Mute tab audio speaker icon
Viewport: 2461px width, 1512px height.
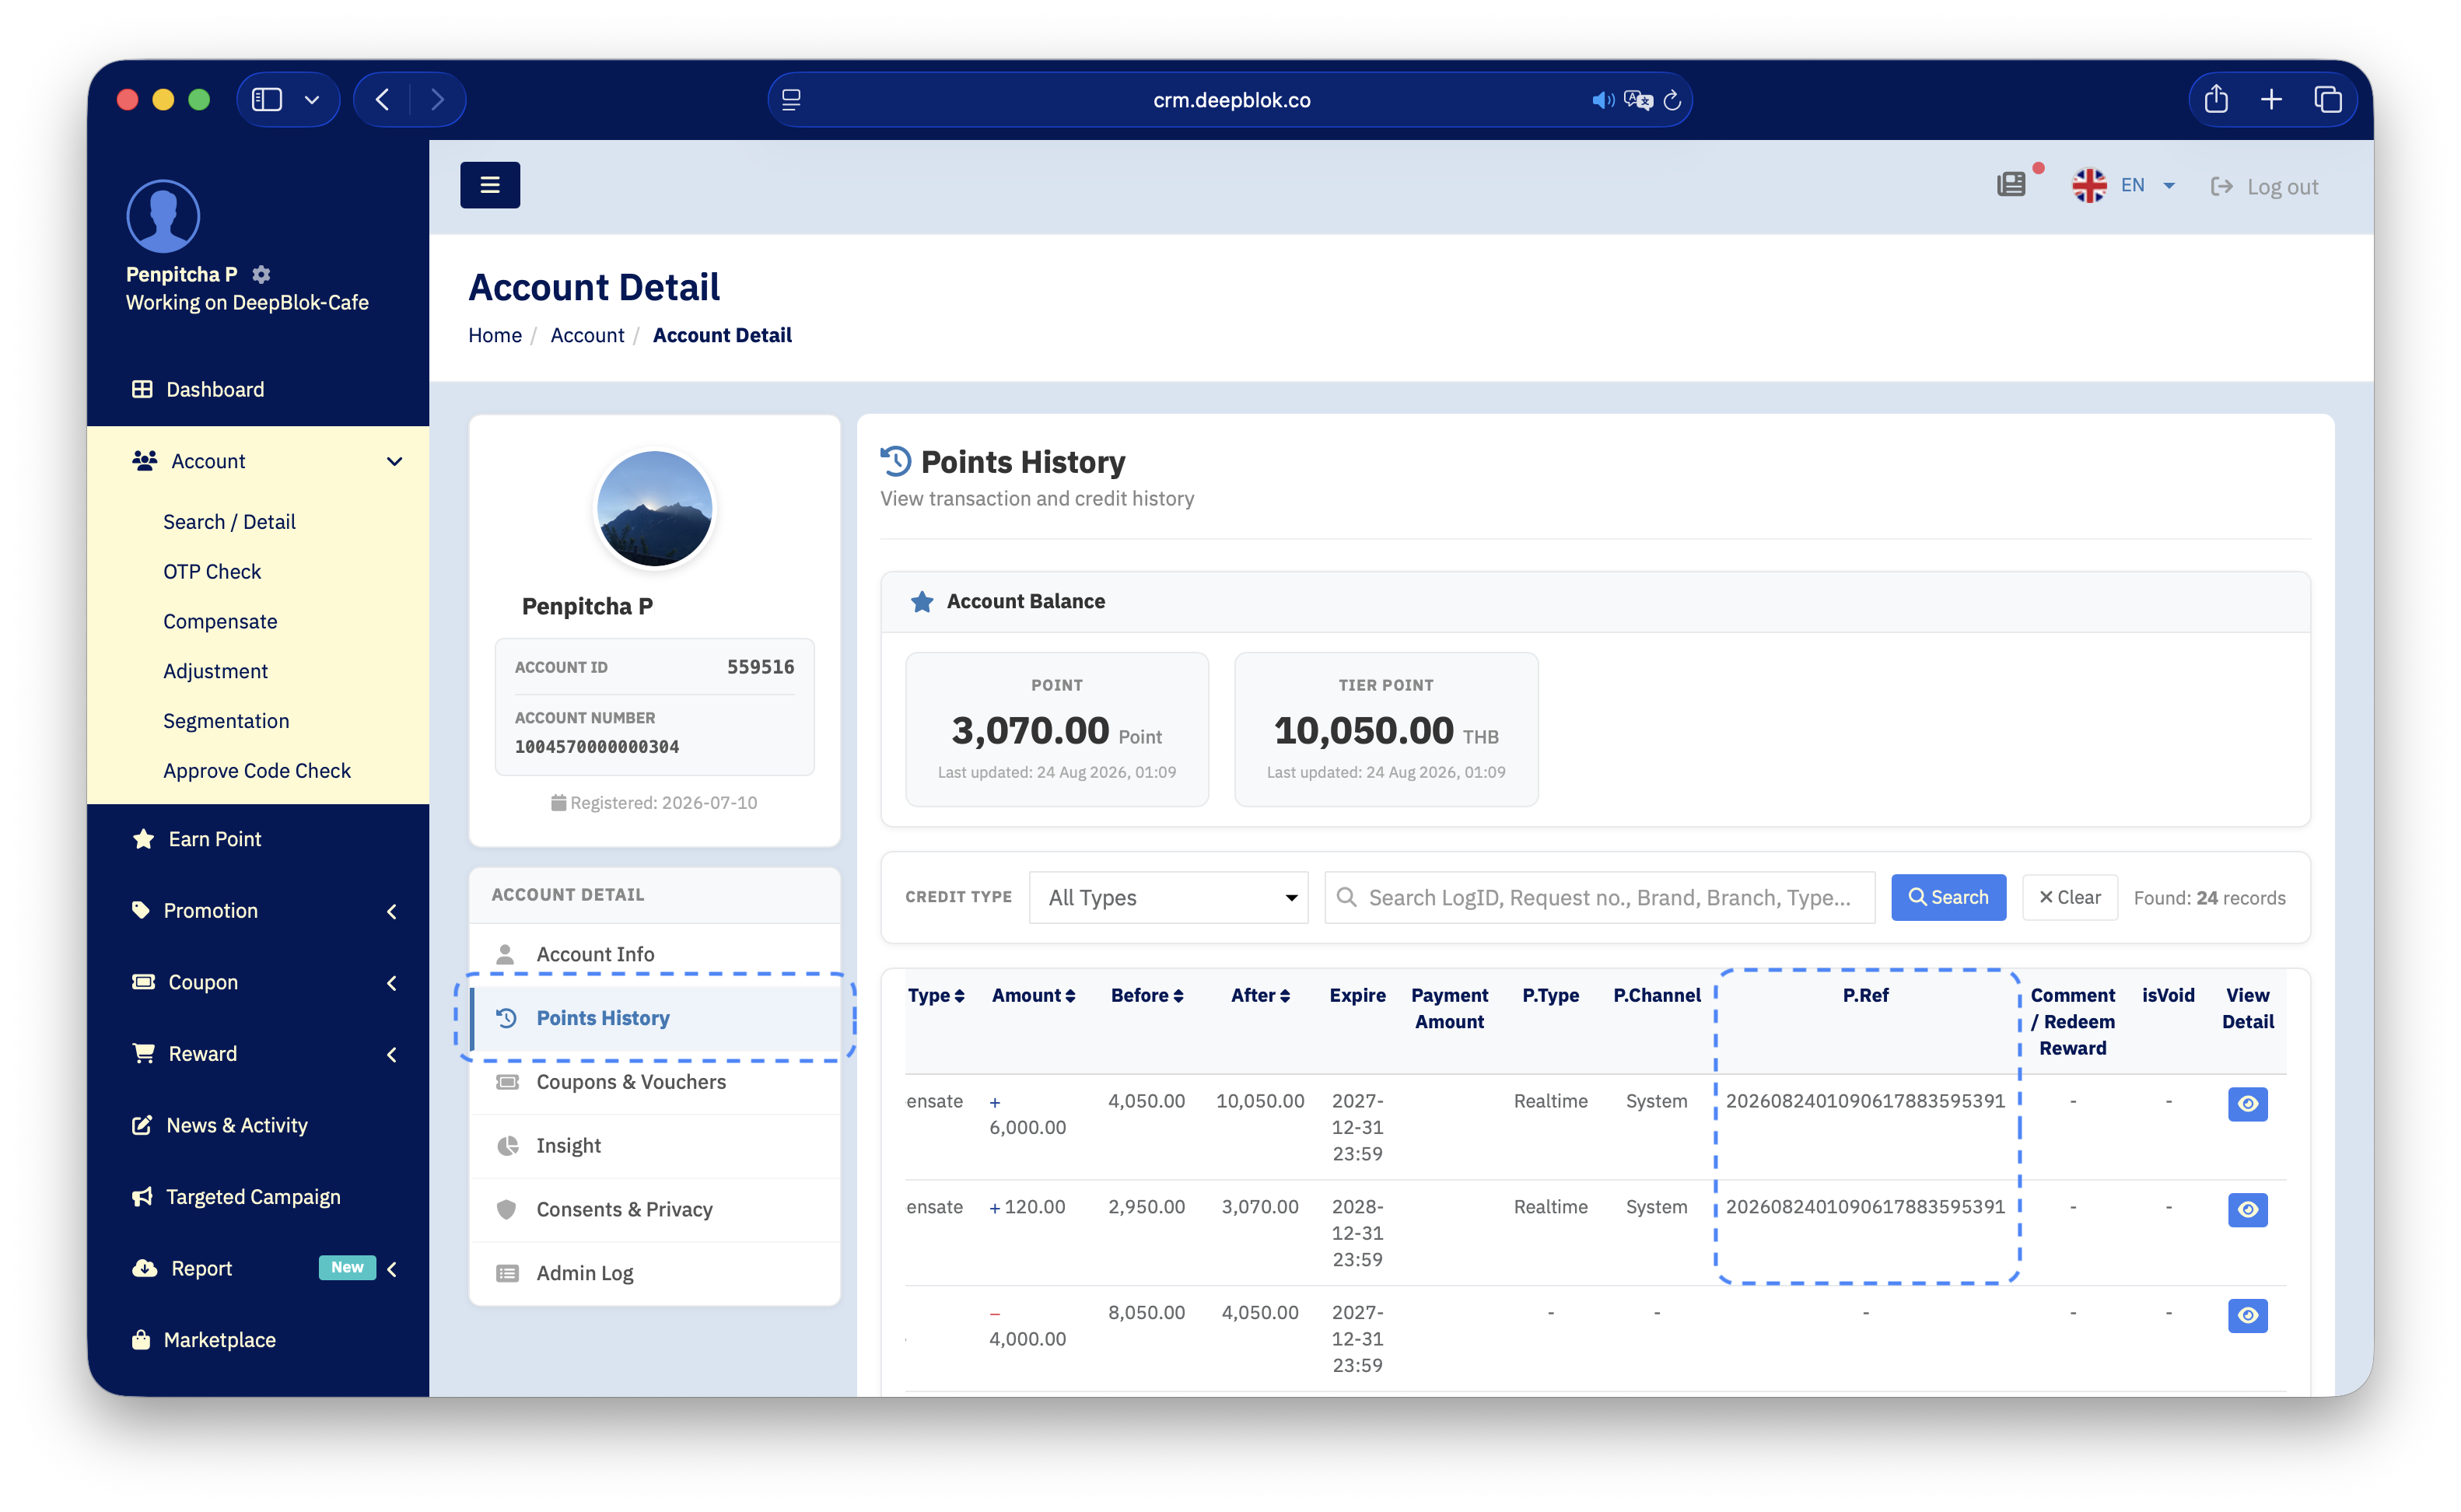click(x=1603, y=100)
